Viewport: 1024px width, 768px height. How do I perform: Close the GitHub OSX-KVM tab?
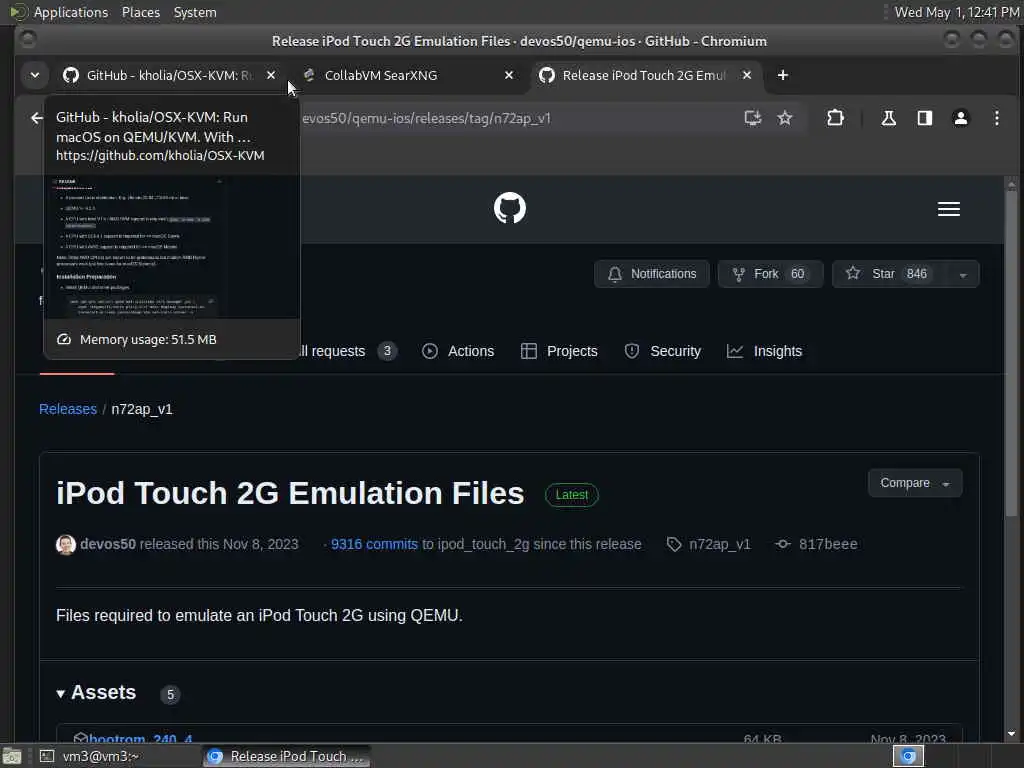271,75
